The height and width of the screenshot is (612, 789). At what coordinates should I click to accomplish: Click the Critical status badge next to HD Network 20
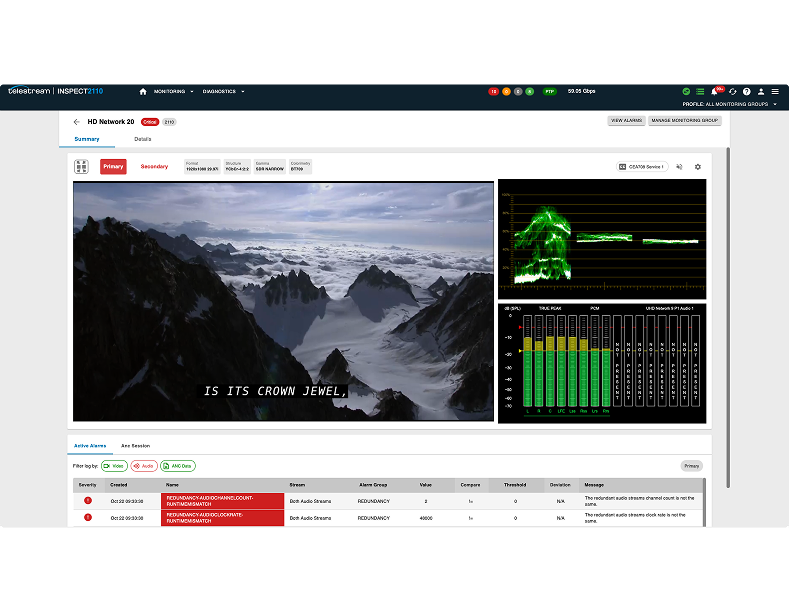click(150, 122)
